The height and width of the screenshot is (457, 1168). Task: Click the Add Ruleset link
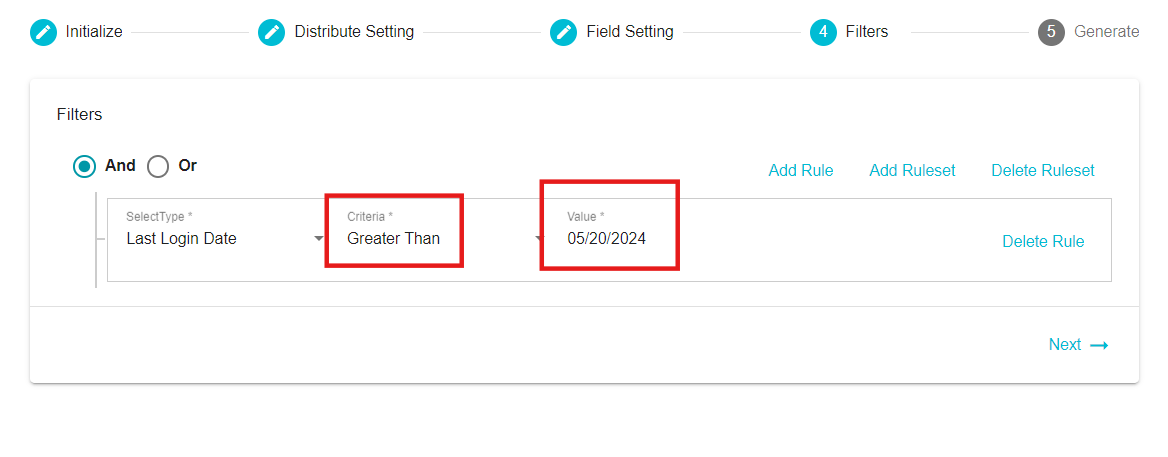pos(912,170)
